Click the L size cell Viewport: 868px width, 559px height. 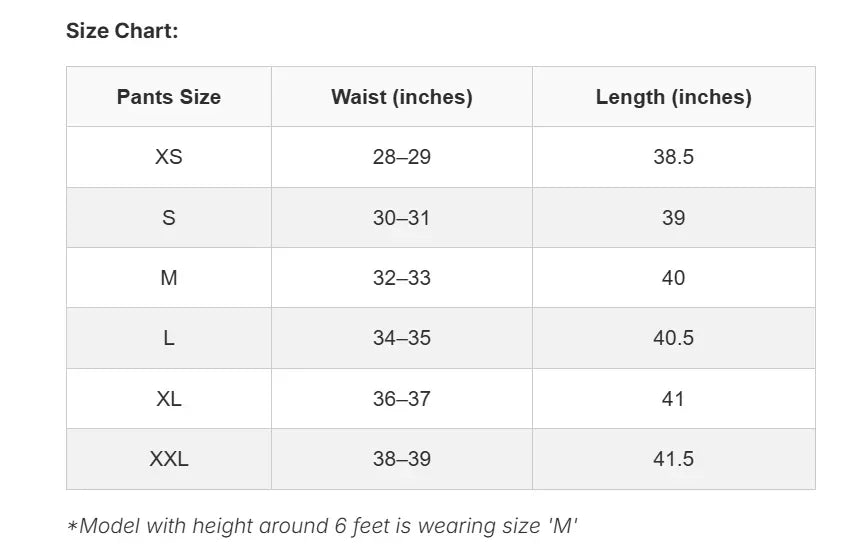[168, 338]
